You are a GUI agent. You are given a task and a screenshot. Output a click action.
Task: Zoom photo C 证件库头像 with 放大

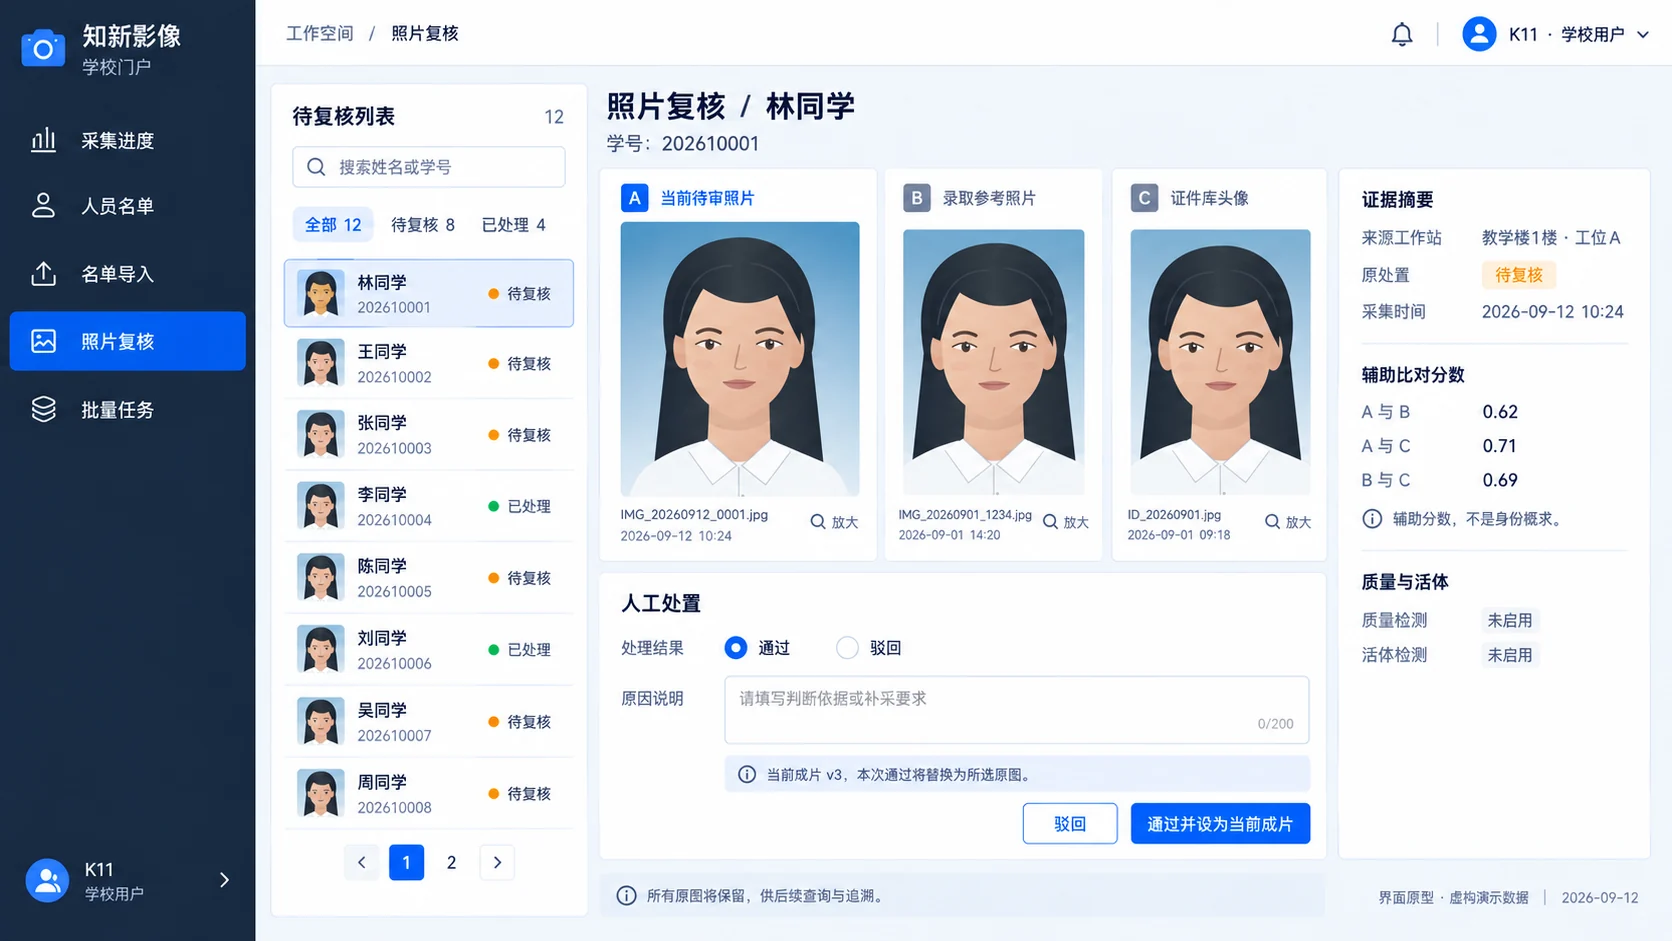(x=1287, y=522)
